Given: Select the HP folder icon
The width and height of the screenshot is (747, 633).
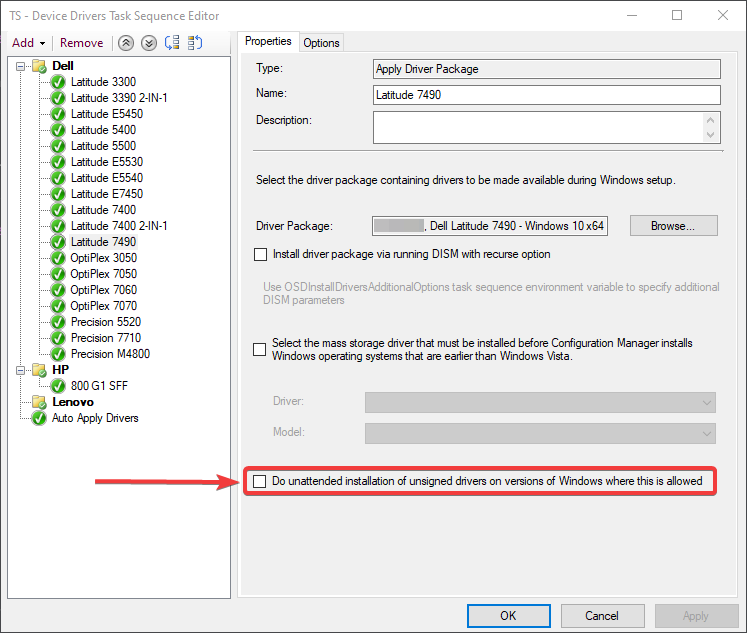Looking at the screenshot, I should coord(39,370).
